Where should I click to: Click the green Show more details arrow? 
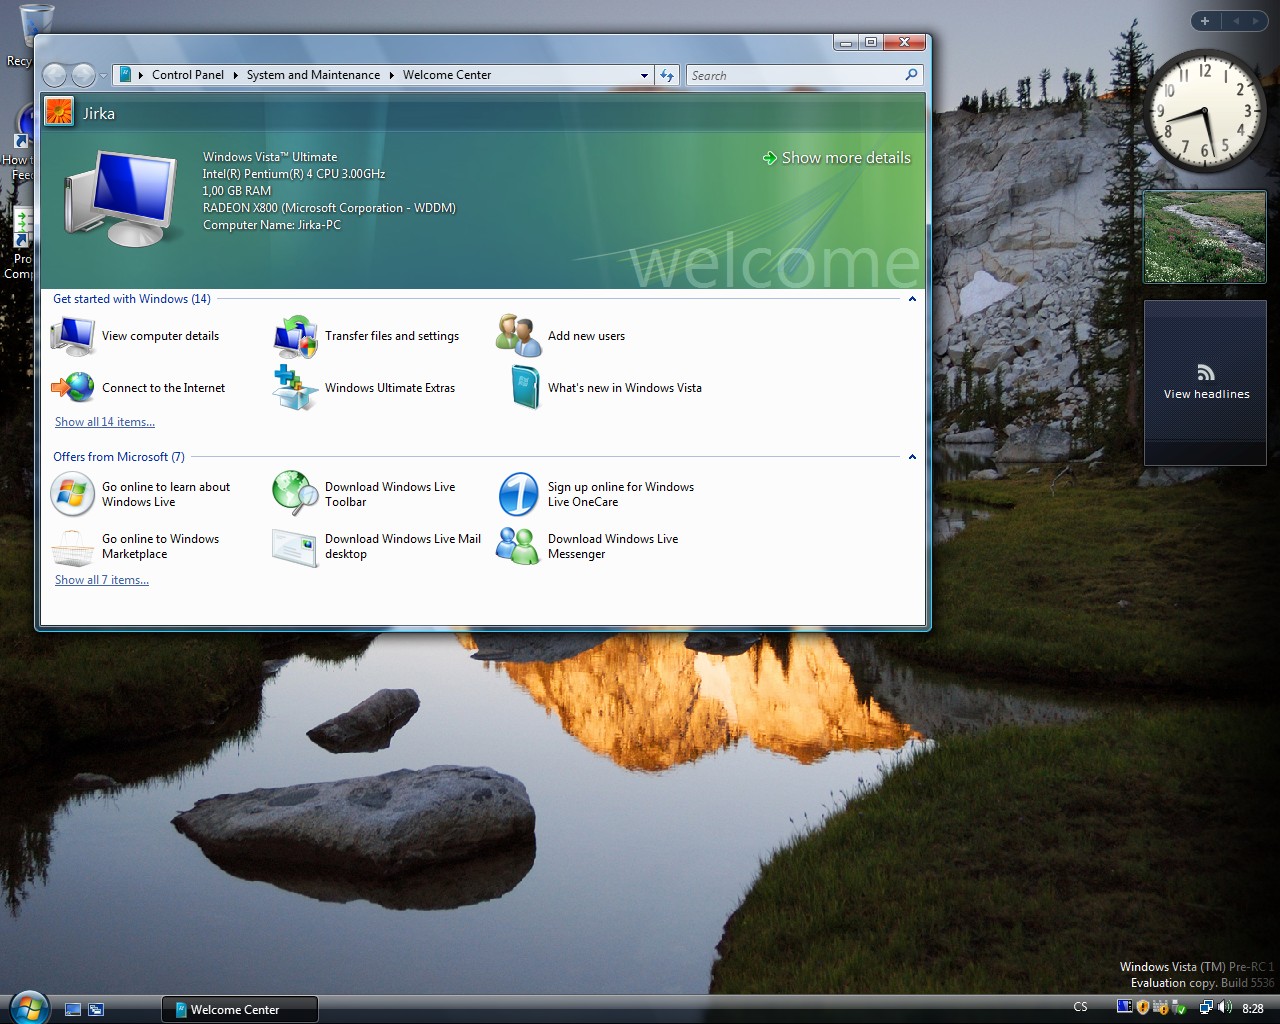(x=769, y=158)
